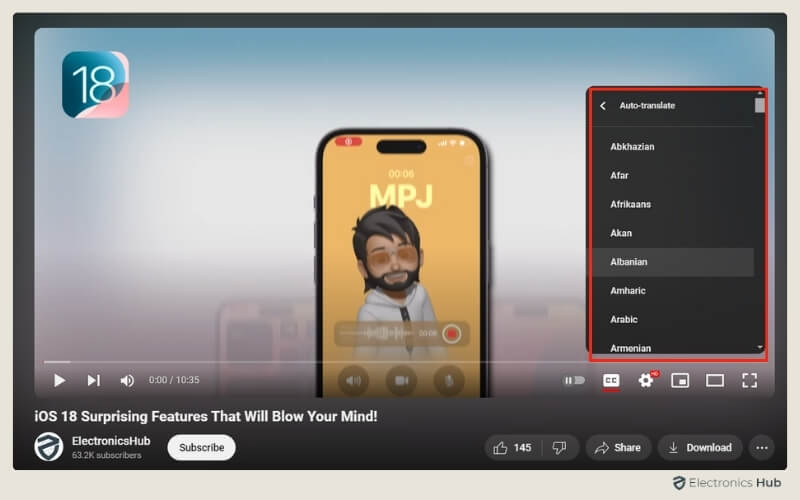Viewport: 800px width, 500px height.
Task: Open the more actions three-dot menu
Action: click(762, 448)
